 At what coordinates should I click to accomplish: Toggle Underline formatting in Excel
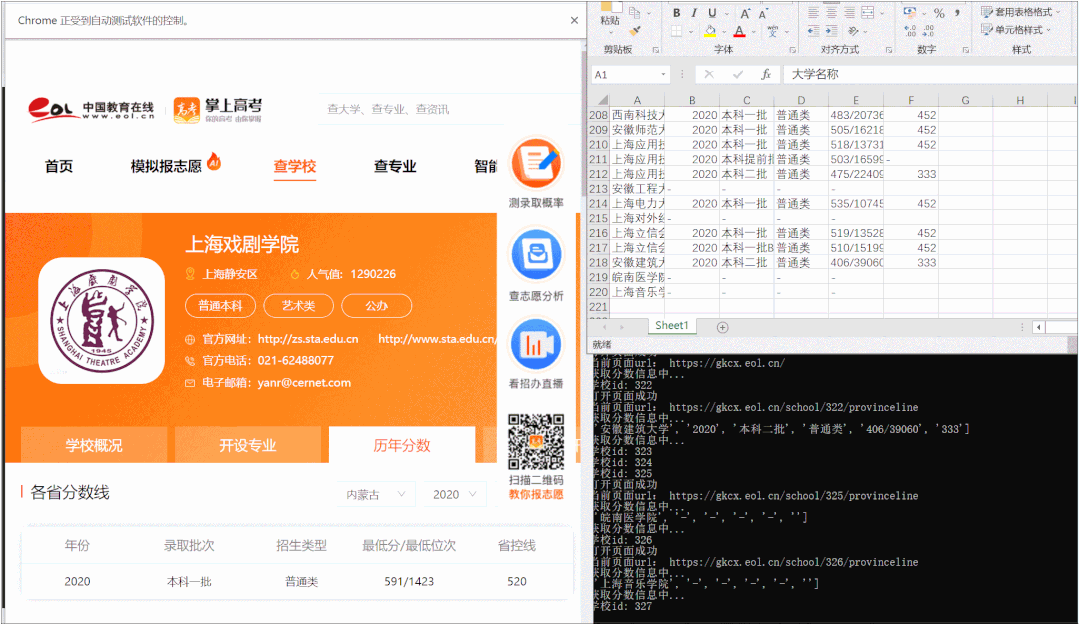click(712, 13)
